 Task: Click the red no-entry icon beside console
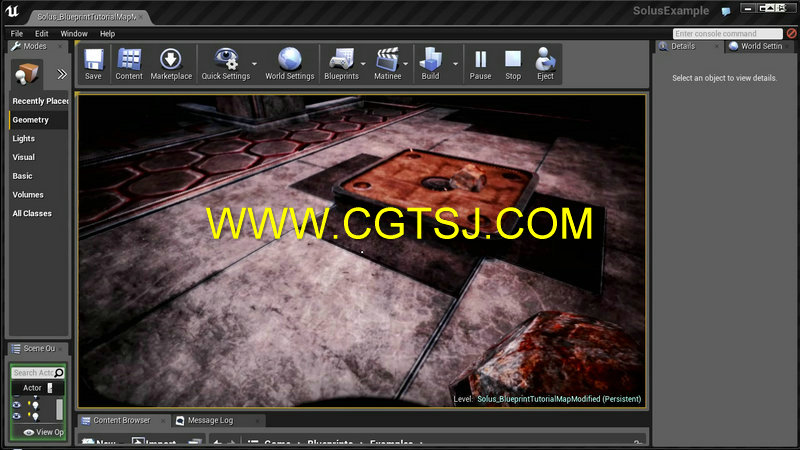click(791, 33)
